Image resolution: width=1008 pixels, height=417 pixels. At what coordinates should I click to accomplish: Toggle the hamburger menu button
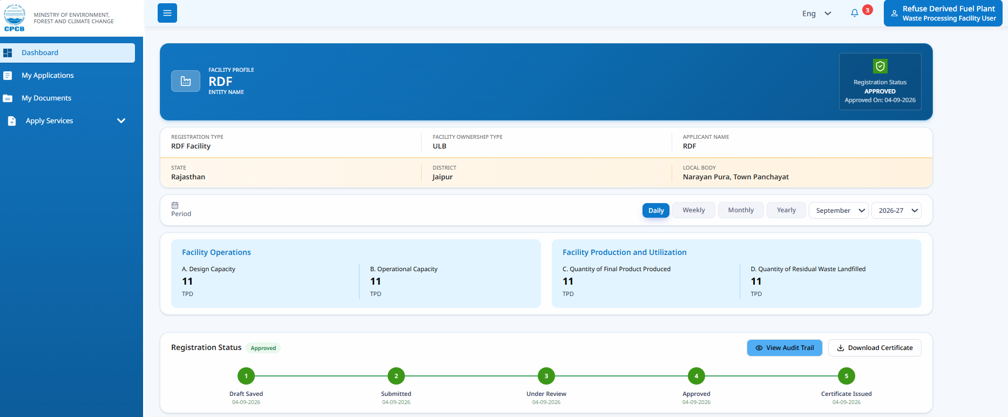click(x=167, y=13)
